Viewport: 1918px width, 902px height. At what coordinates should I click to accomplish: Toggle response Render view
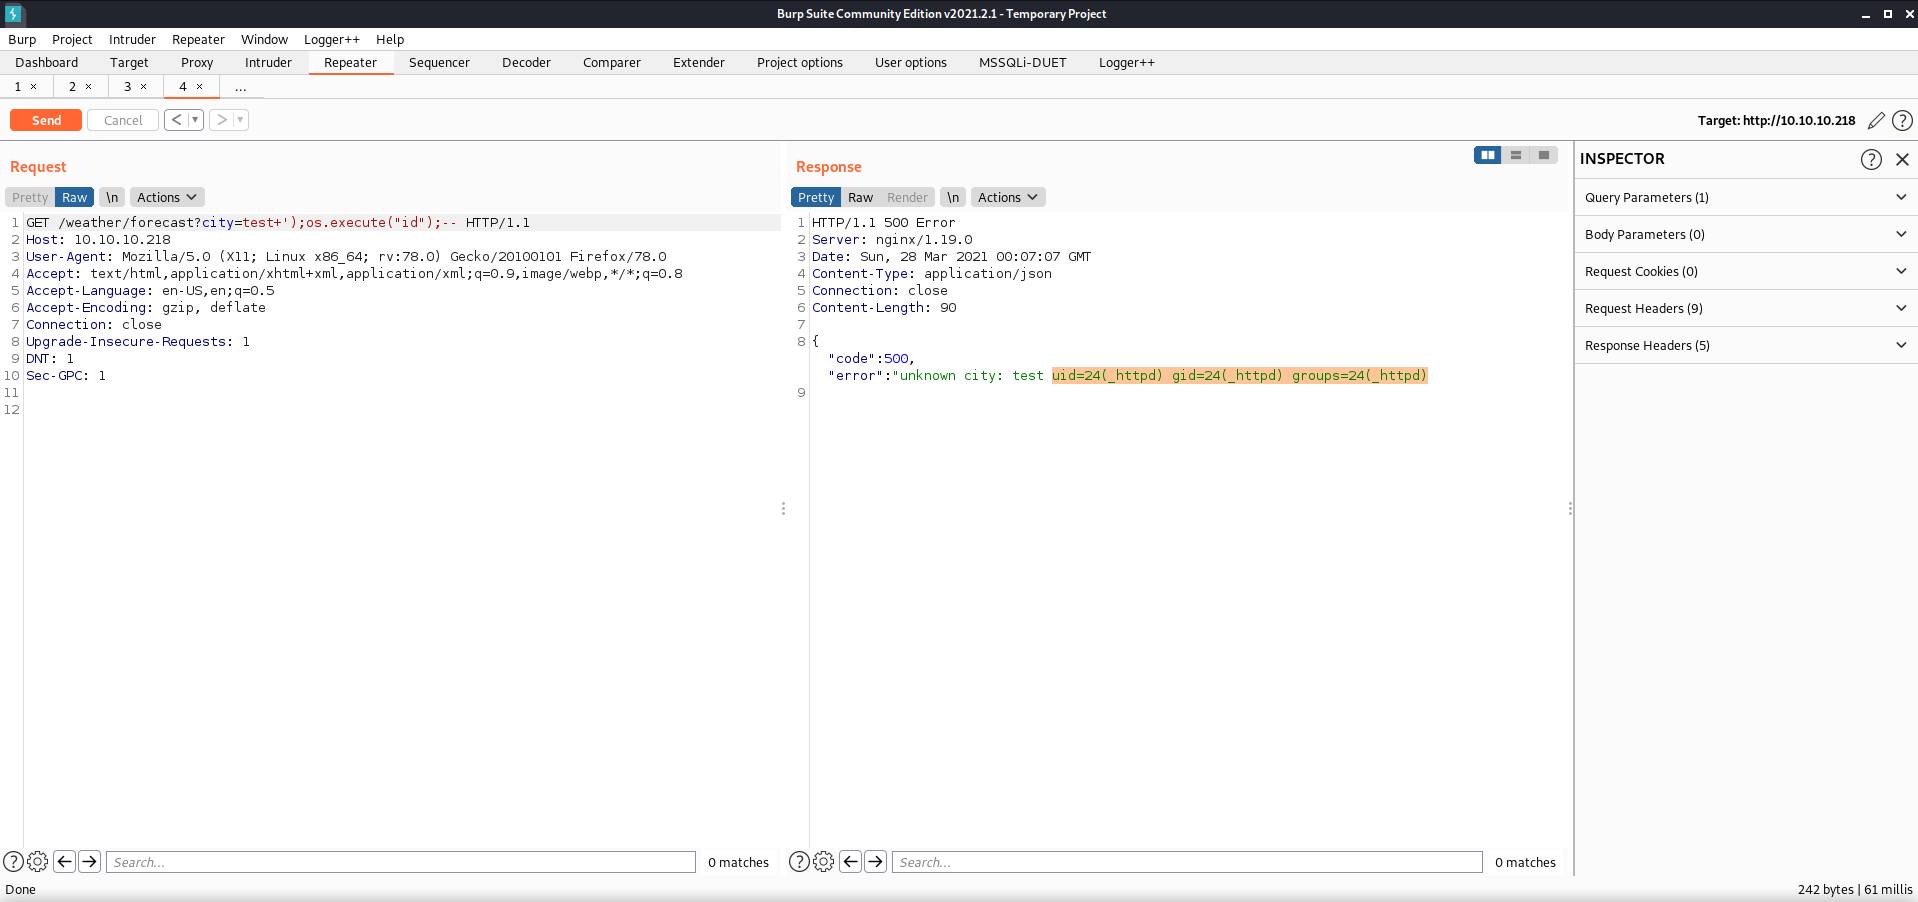[x=907, y=197]
